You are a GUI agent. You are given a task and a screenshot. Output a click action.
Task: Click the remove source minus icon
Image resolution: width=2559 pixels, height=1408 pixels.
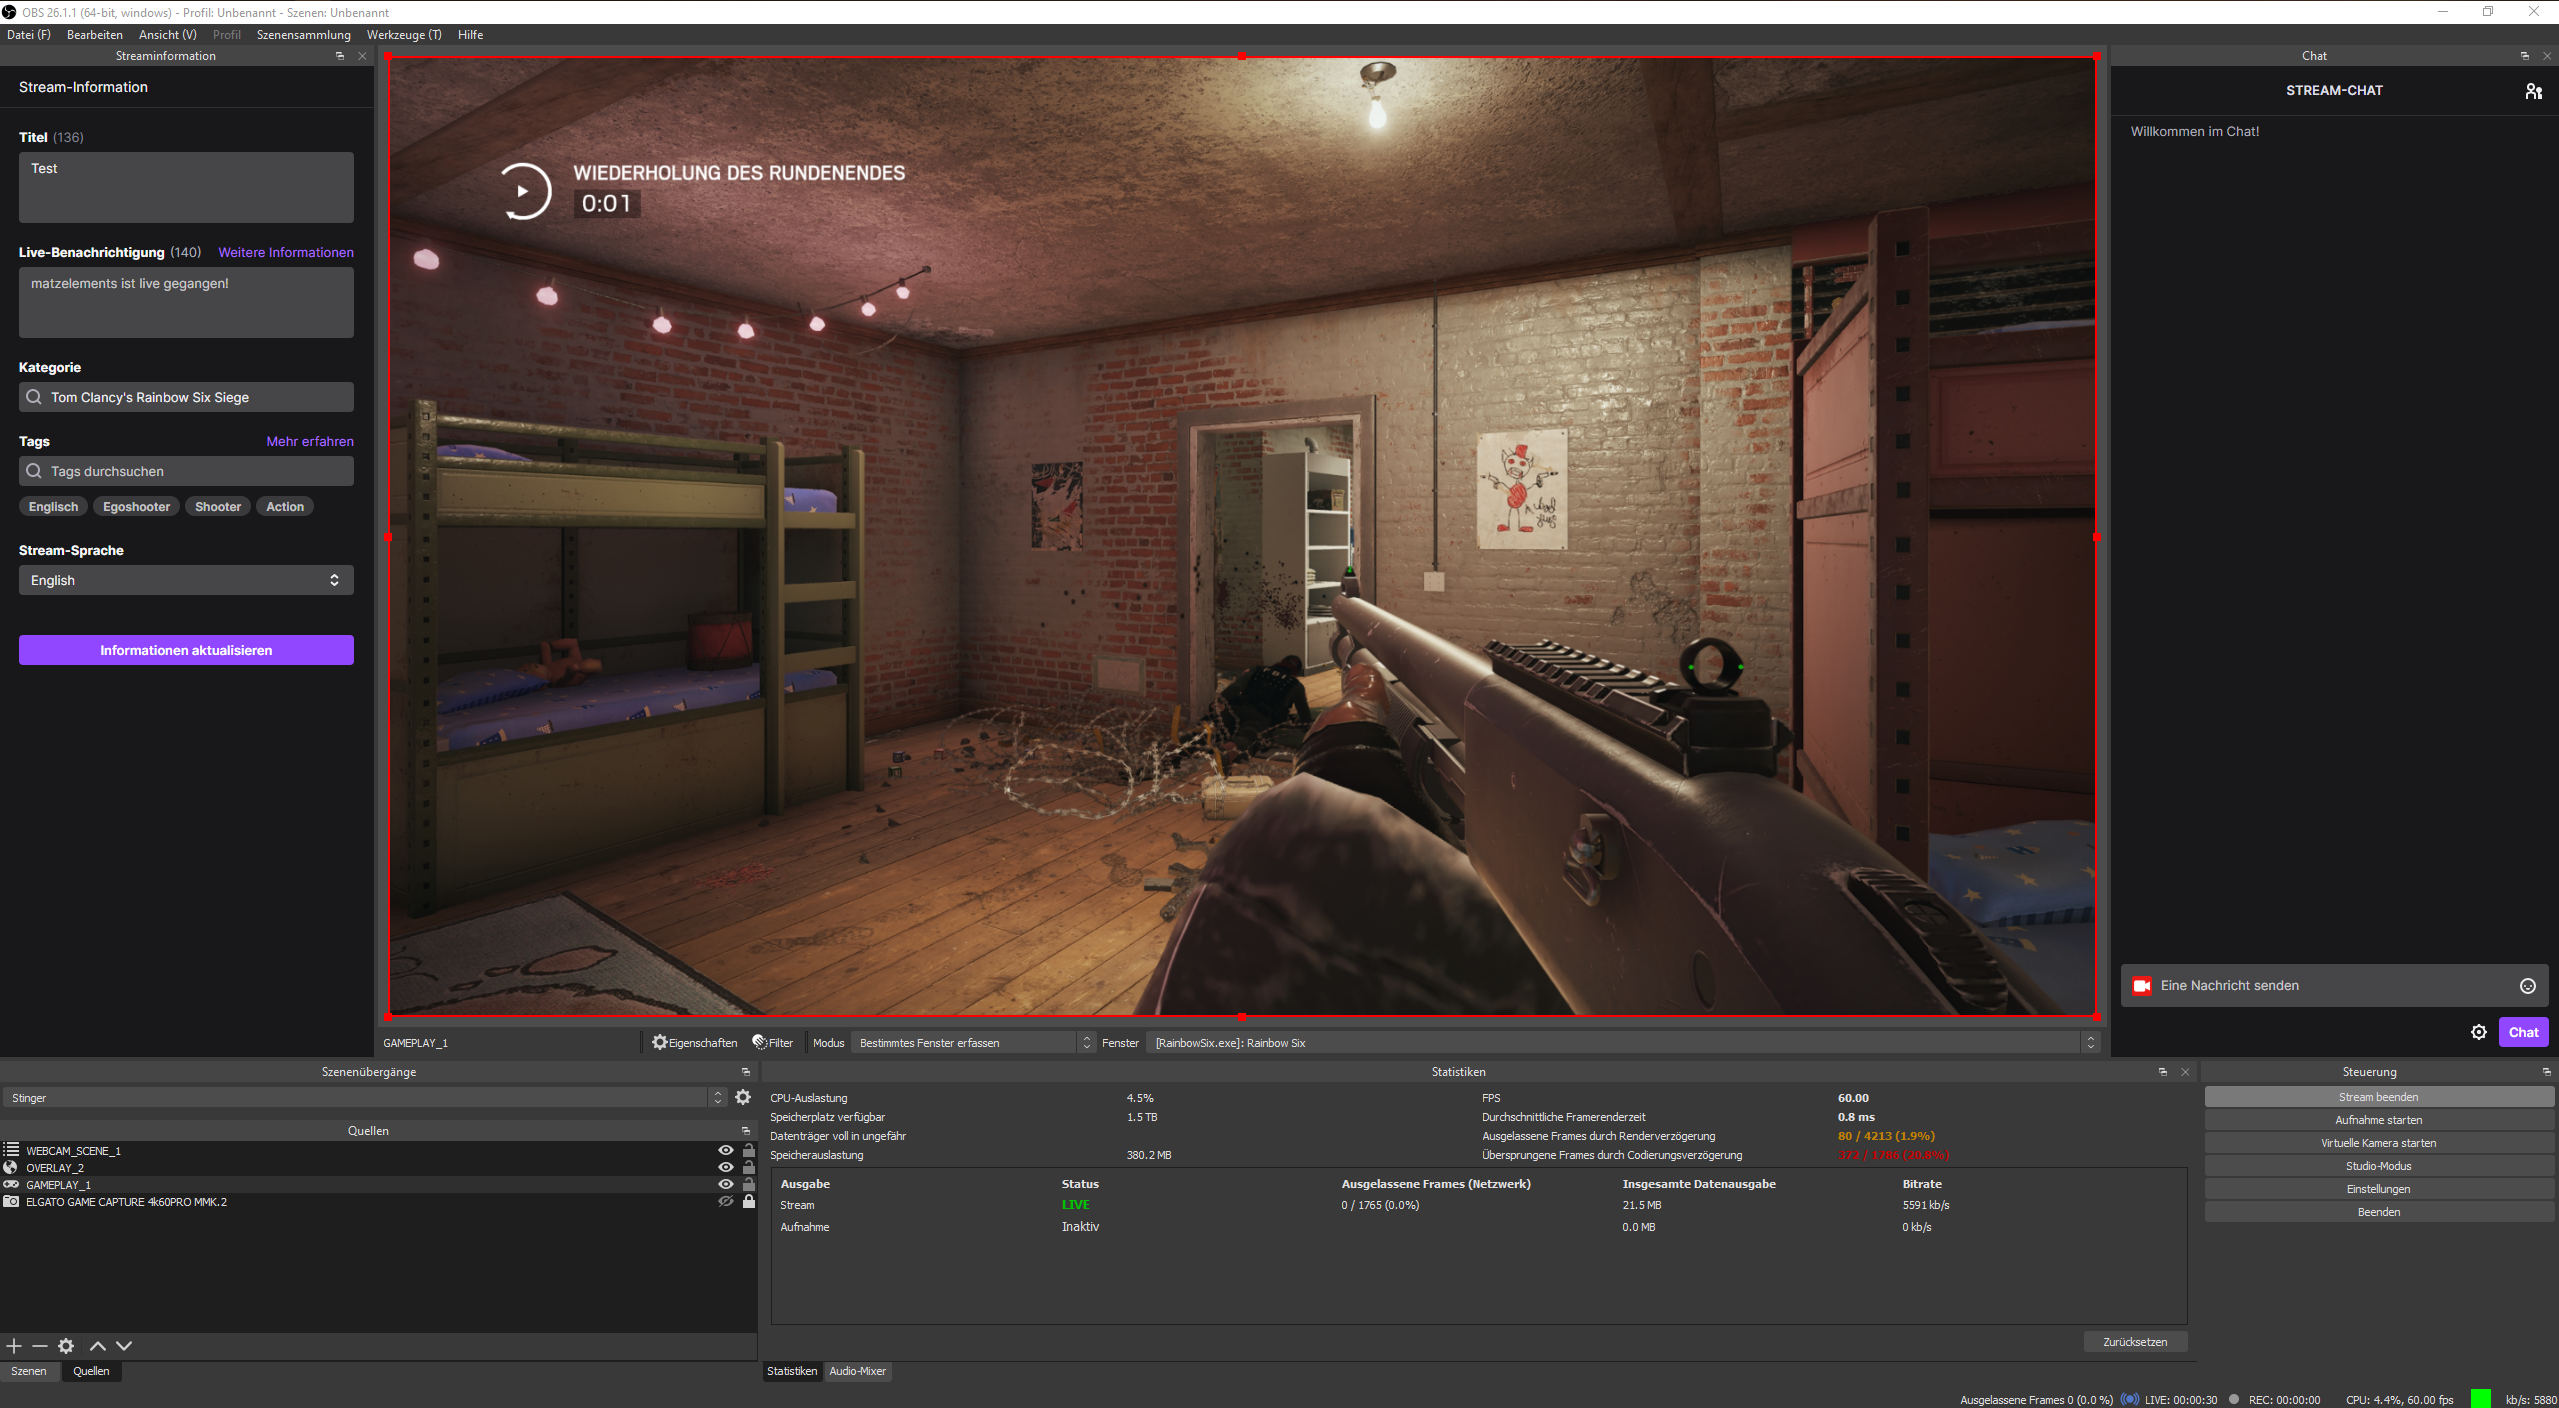tap(40, 1346)
